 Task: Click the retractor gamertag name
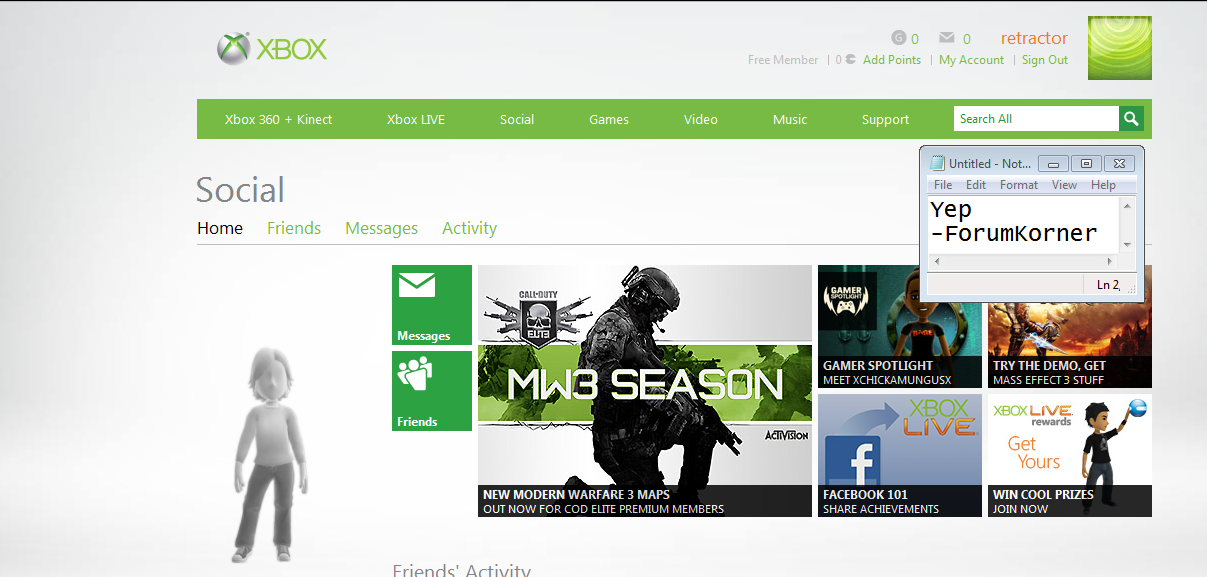(1034, 38)
